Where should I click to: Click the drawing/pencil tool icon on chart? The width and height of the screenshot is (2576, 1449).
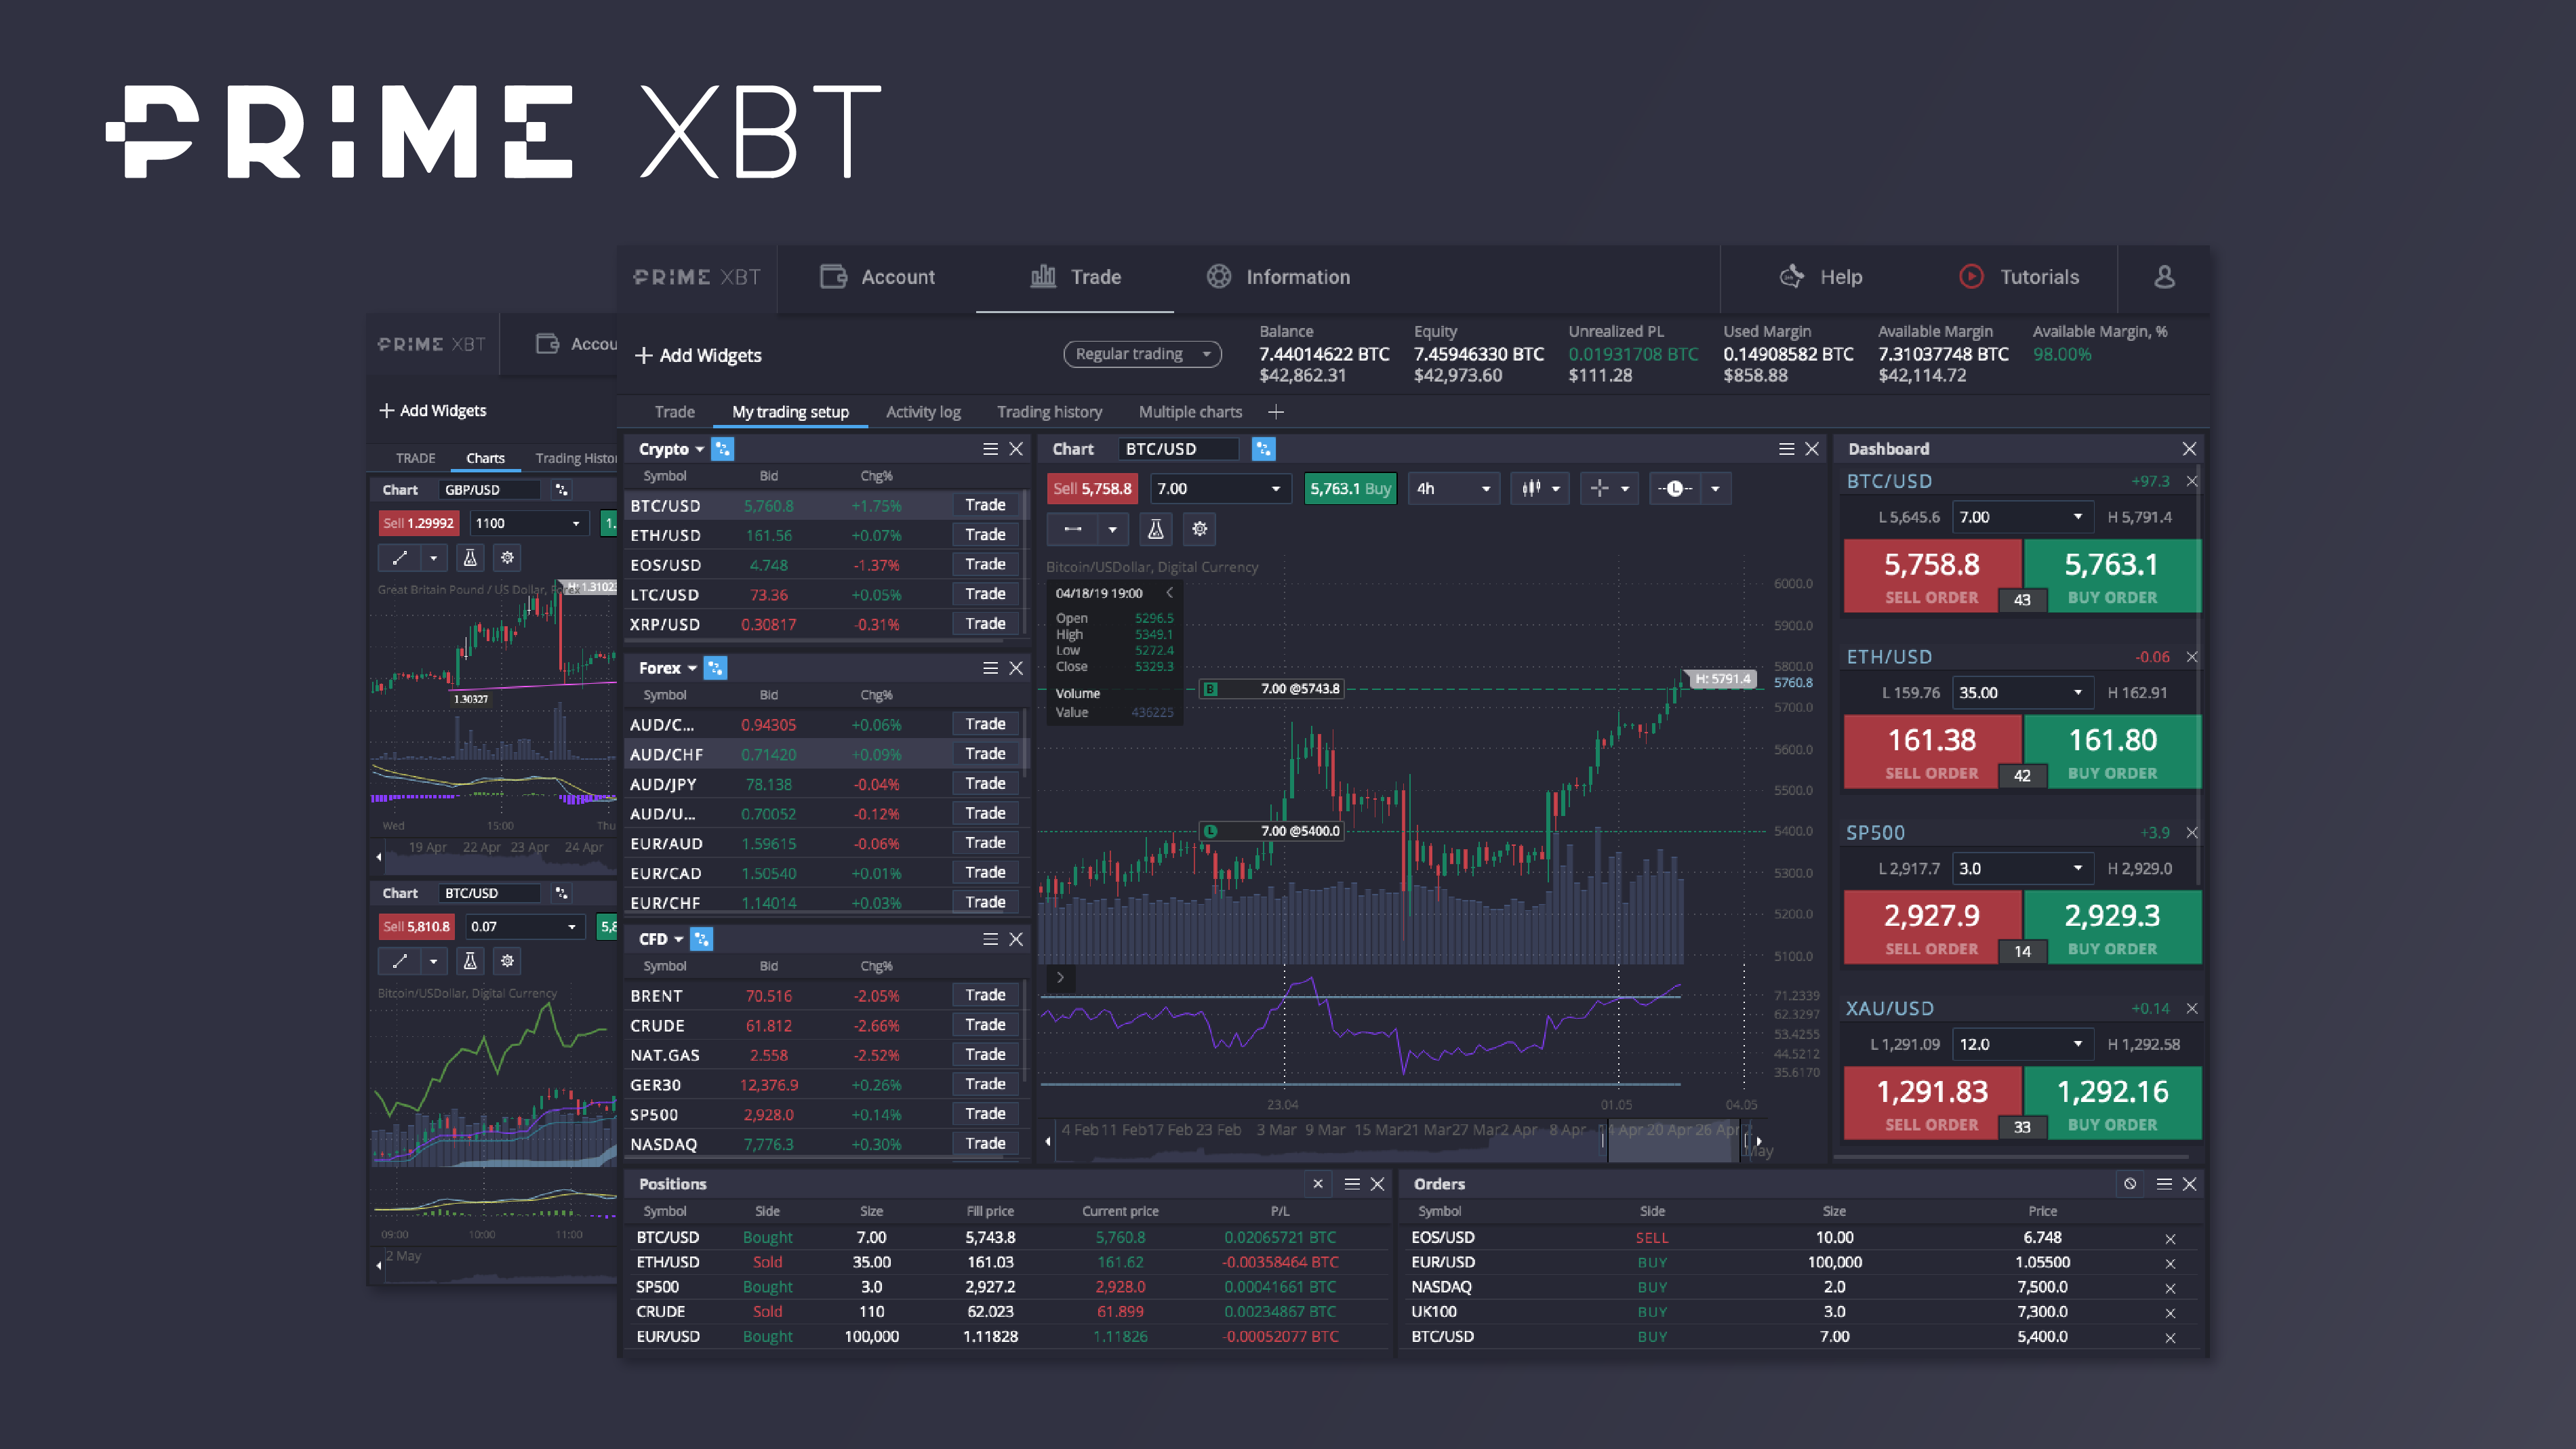coord(1070,529)
